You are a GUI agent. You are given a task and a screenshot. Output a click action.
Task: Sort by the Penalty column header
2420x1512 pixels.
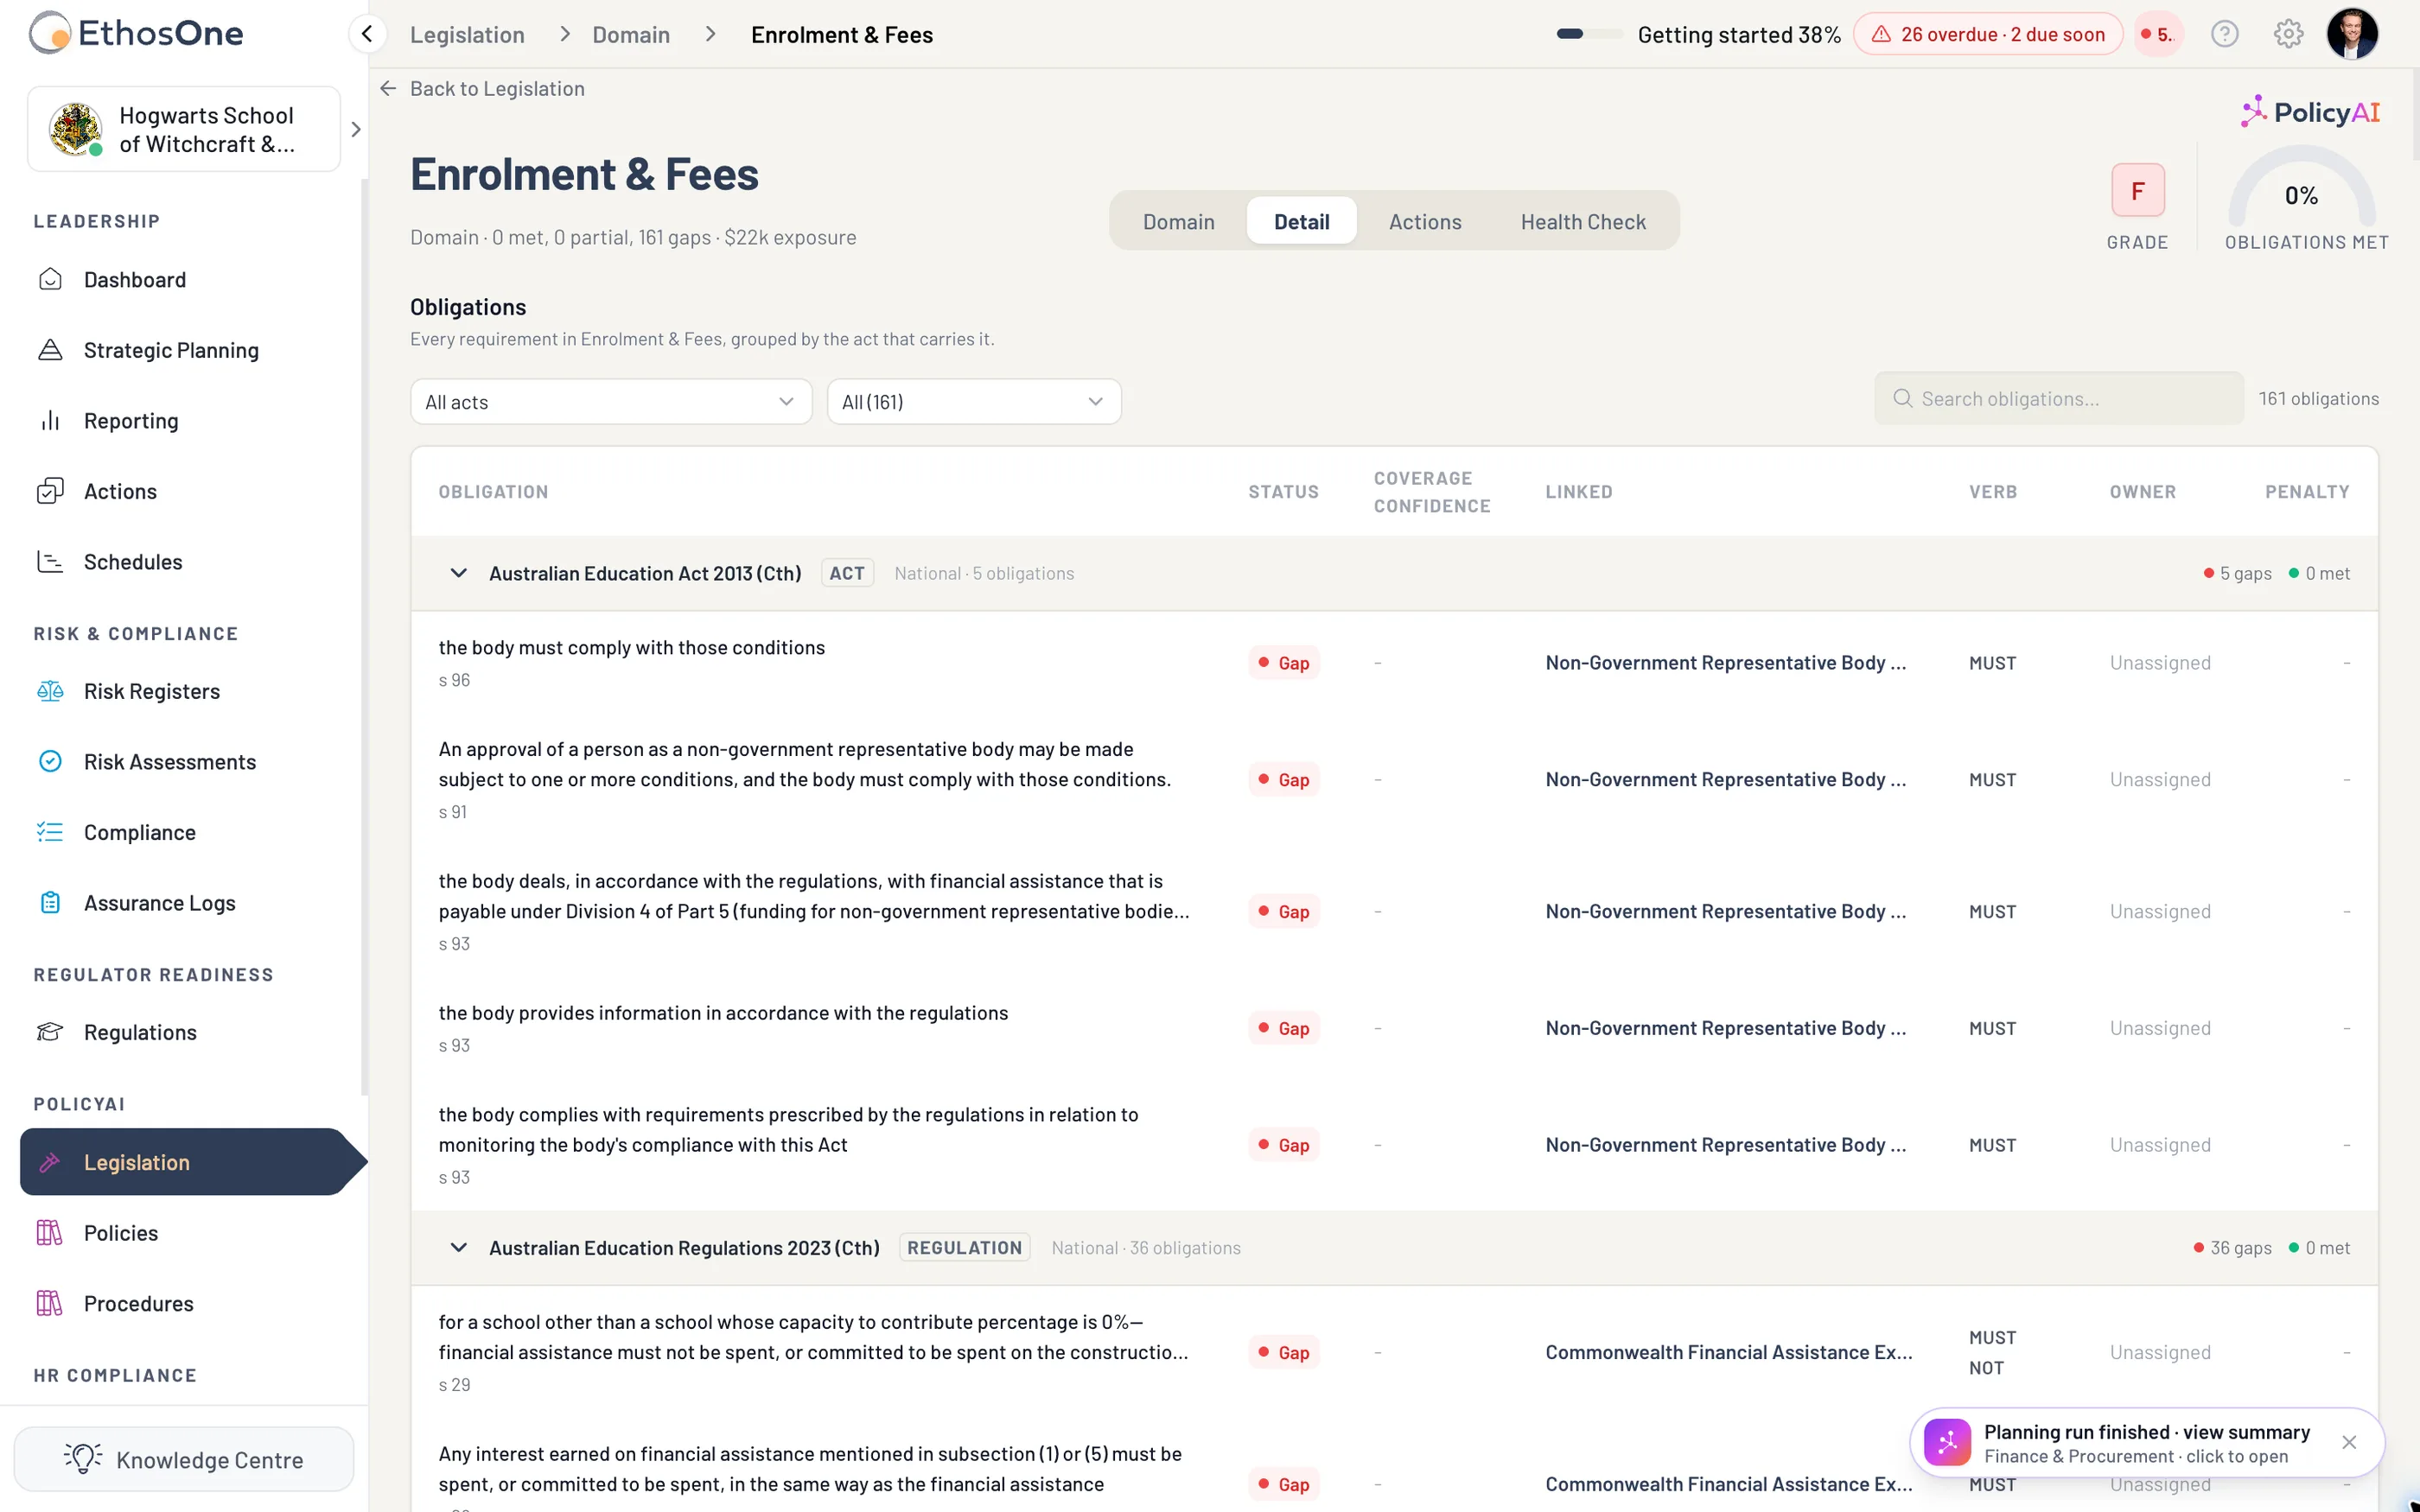click(2307, 492)
